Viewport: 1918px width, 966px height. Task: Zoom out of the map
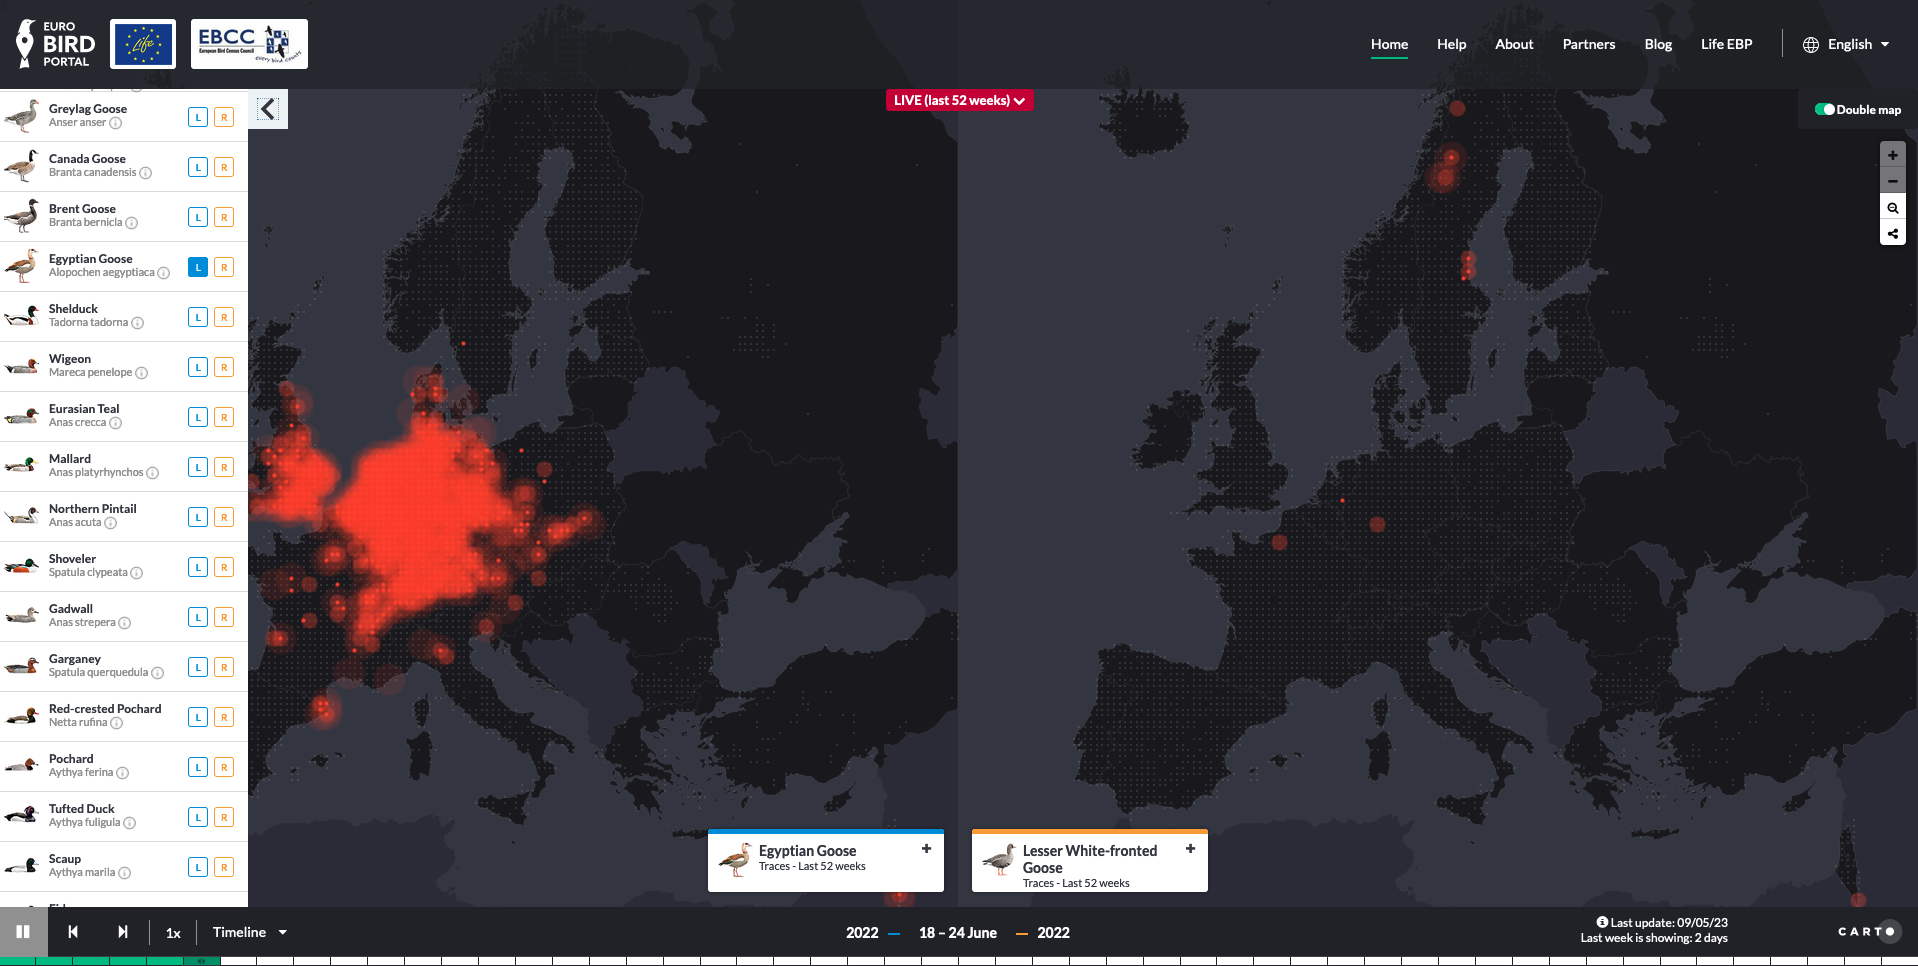coord(1892,181)
